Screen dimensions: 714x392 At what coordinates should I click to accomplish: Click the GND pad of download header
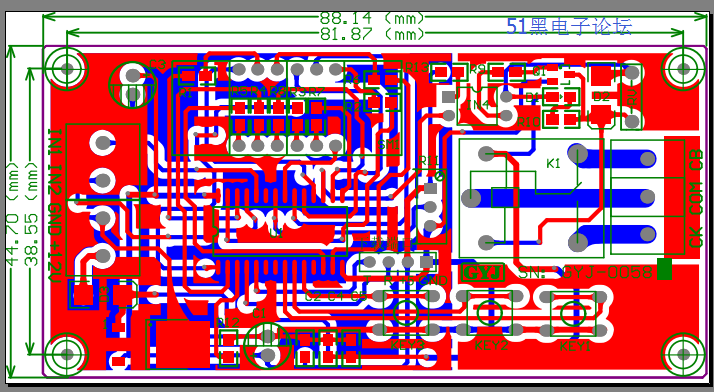426,262
